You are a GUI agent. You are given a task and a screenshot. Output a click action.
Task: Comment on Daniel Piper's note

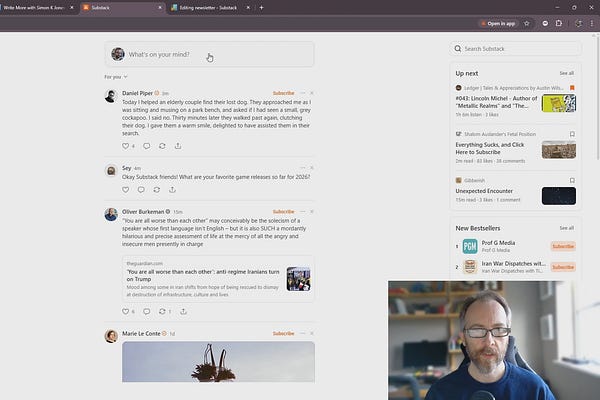[147, 146]
